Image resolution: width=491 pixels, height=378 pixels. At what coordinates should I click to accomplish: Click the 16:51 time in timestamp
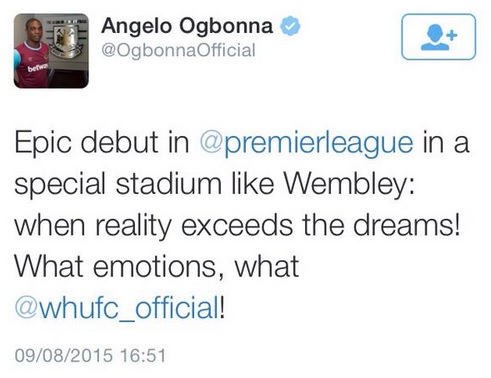(143, 355)
